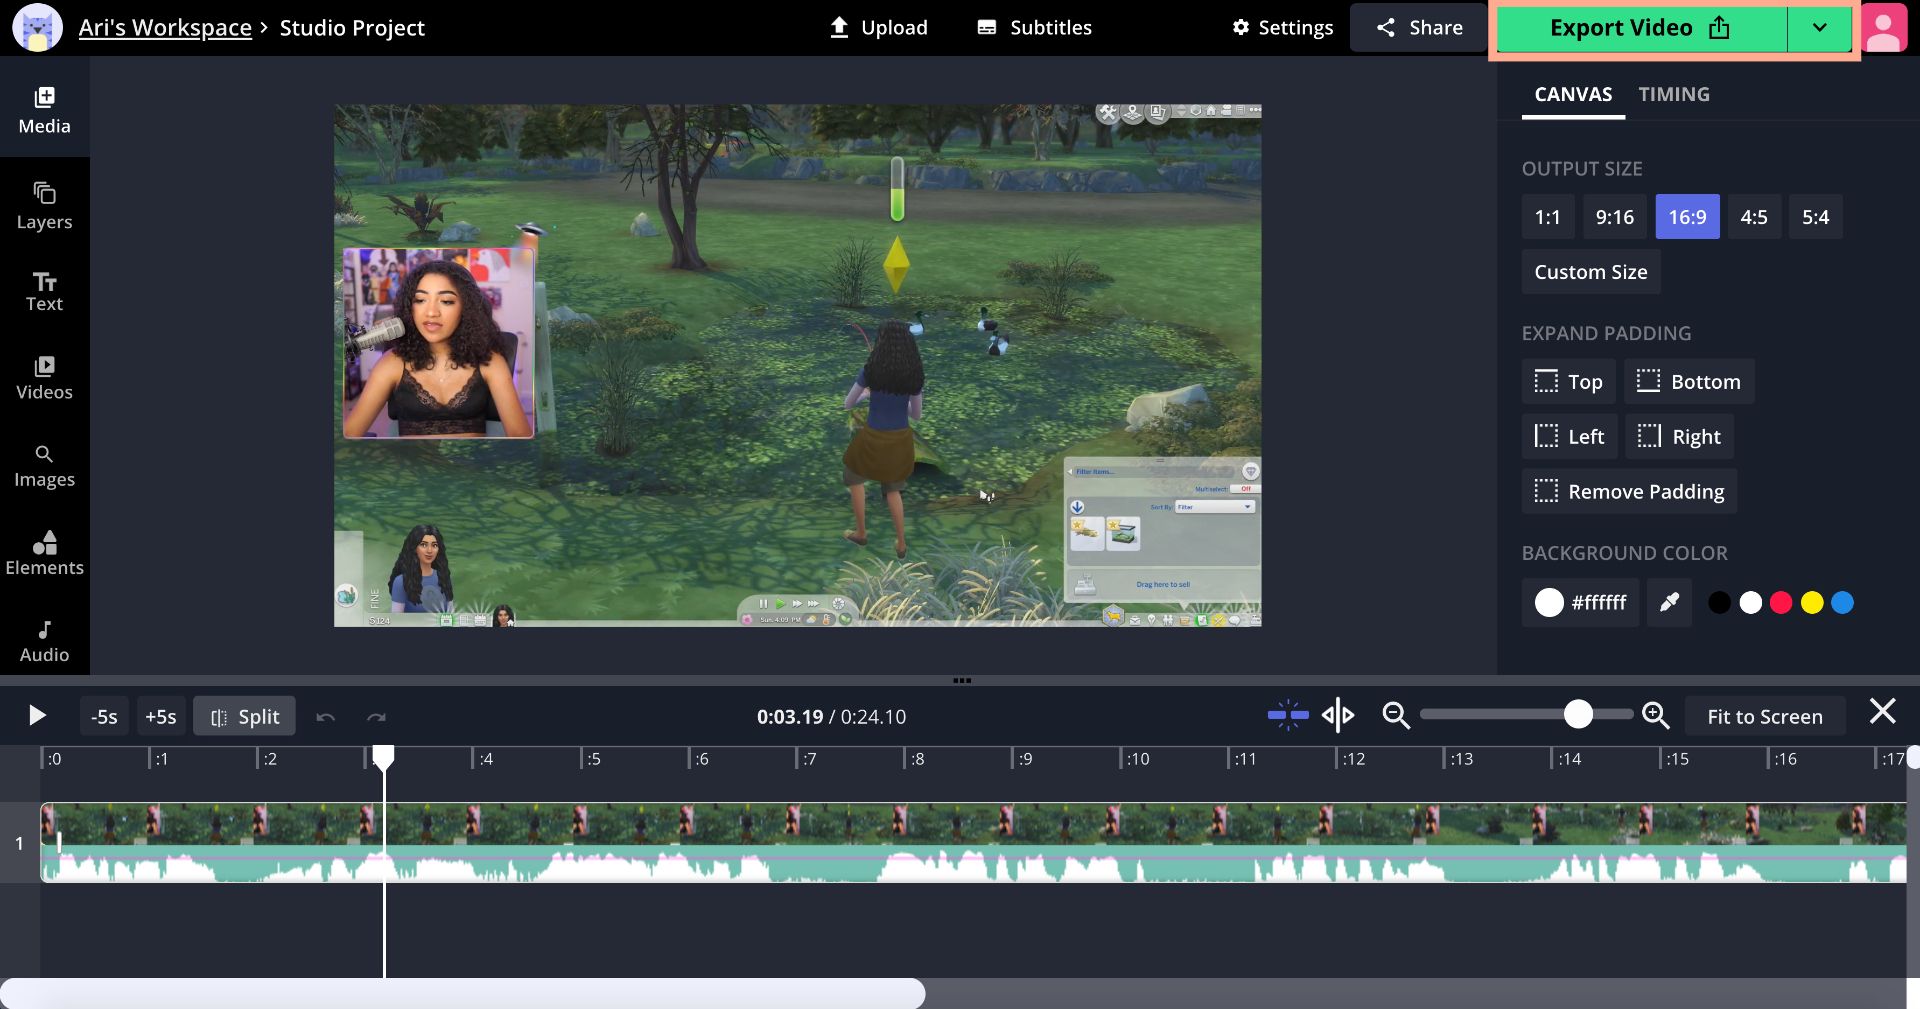Screen dimensions: 1920x1009
Task: Click Remove Padding button
Action: tap(1630, 492)
